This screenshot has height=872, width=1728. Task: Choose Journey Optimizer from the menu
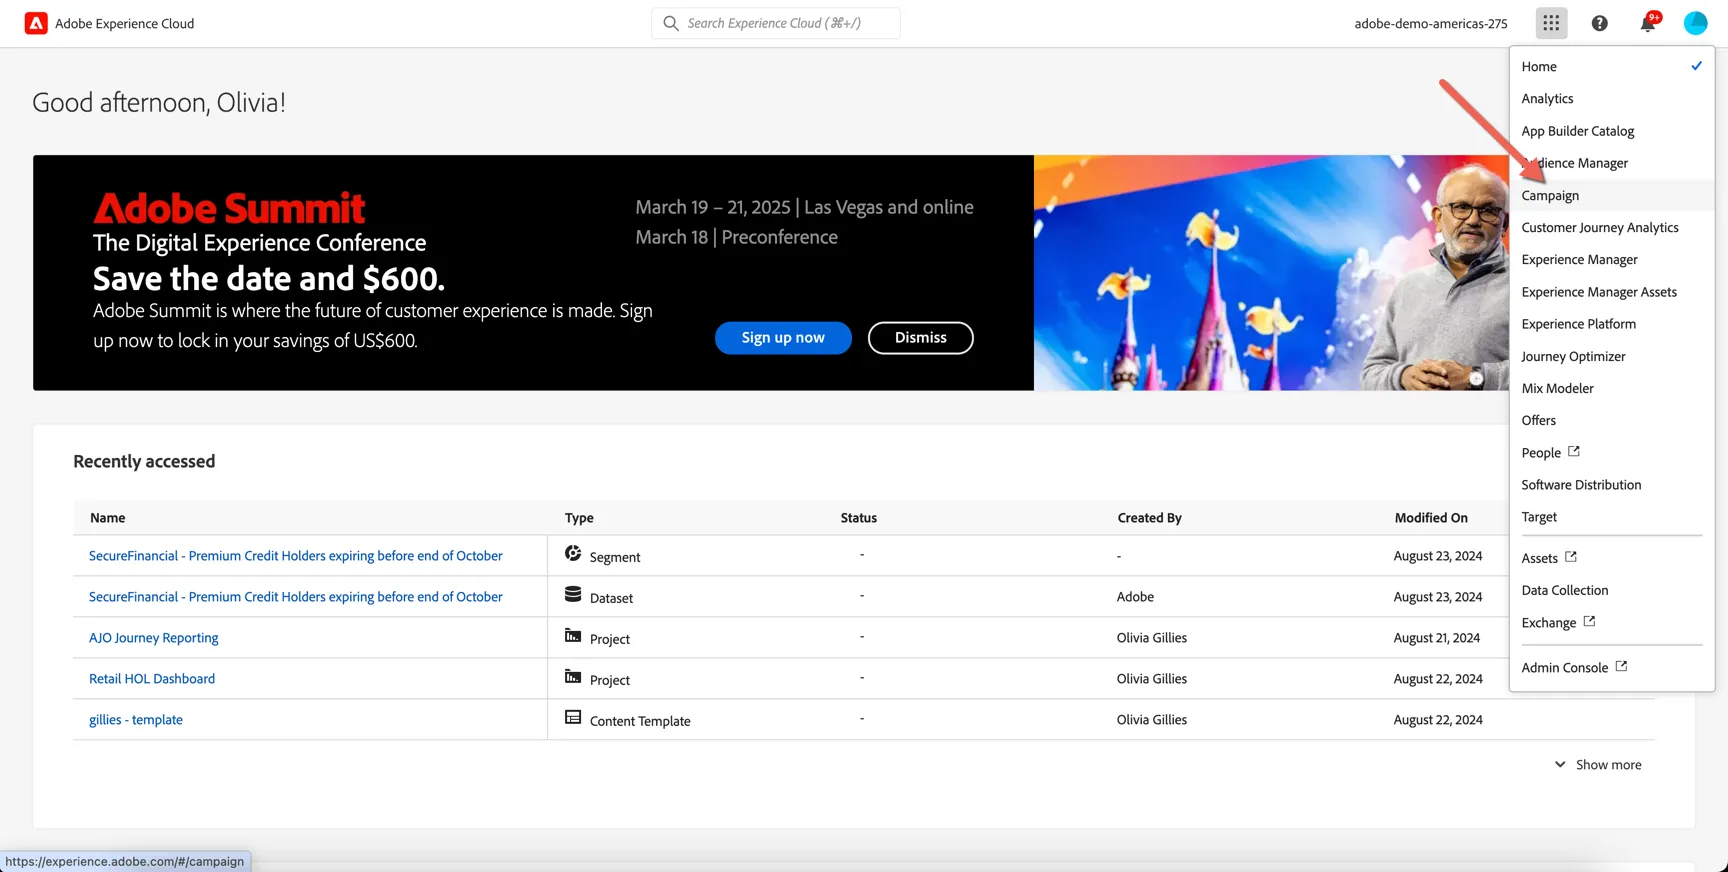[x=1612, y=356]
